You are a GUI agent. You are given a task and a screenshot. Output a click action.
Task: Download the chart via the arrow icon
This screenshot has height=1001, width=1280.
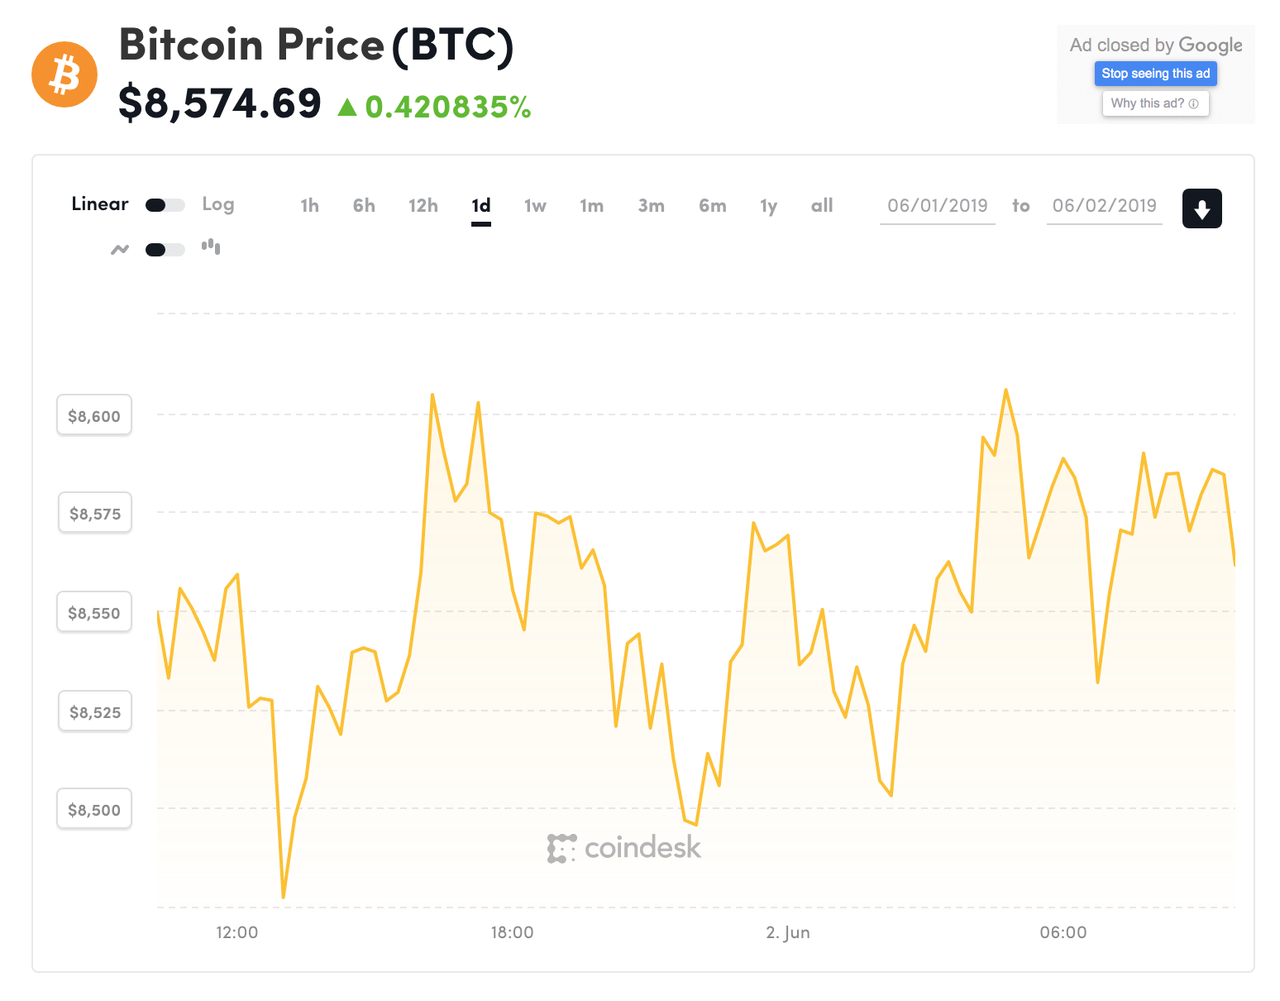click(1202, 208)
